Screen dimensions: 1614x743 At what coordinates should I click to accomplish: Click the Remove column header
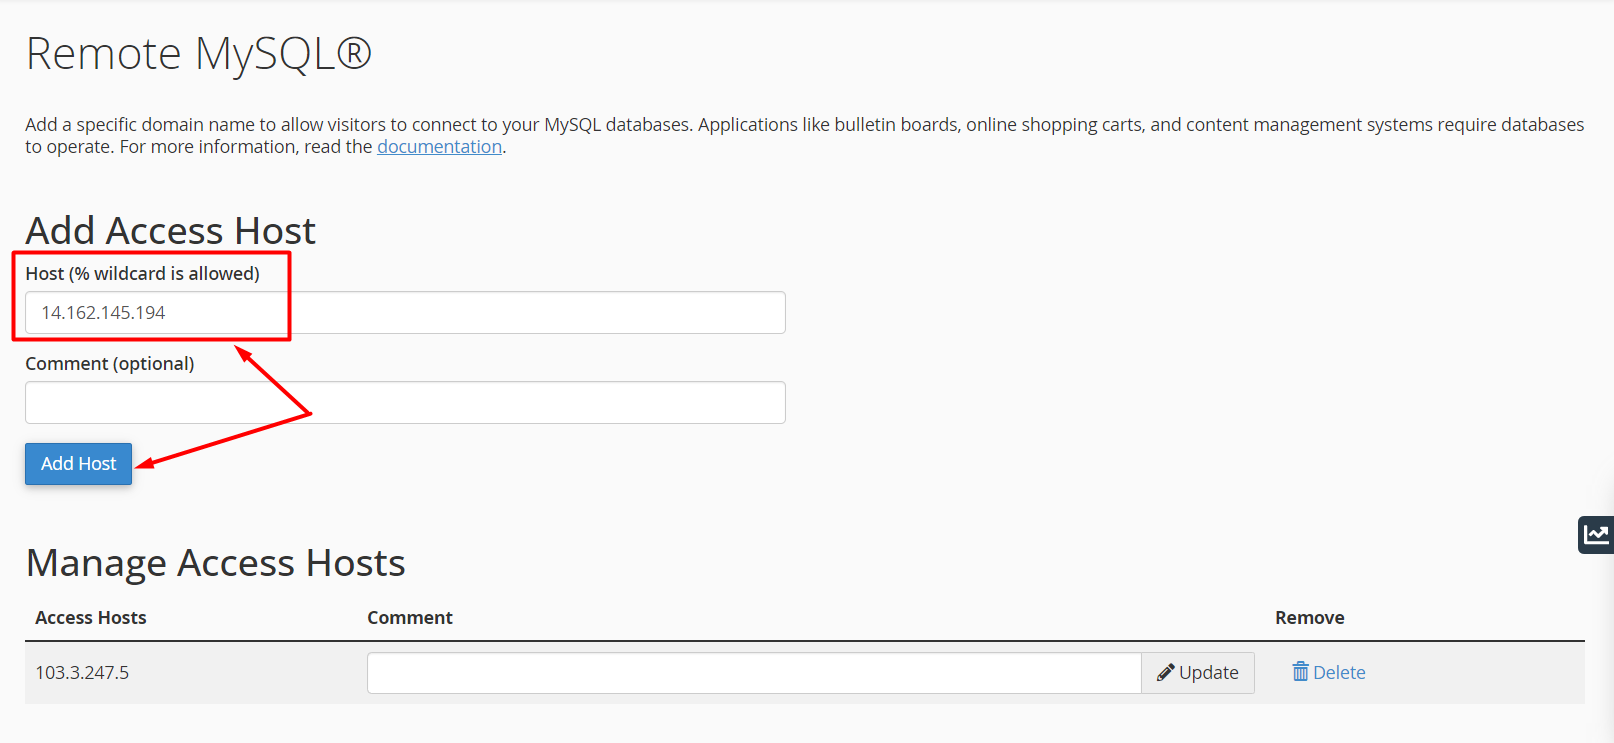pos(1309,618)
